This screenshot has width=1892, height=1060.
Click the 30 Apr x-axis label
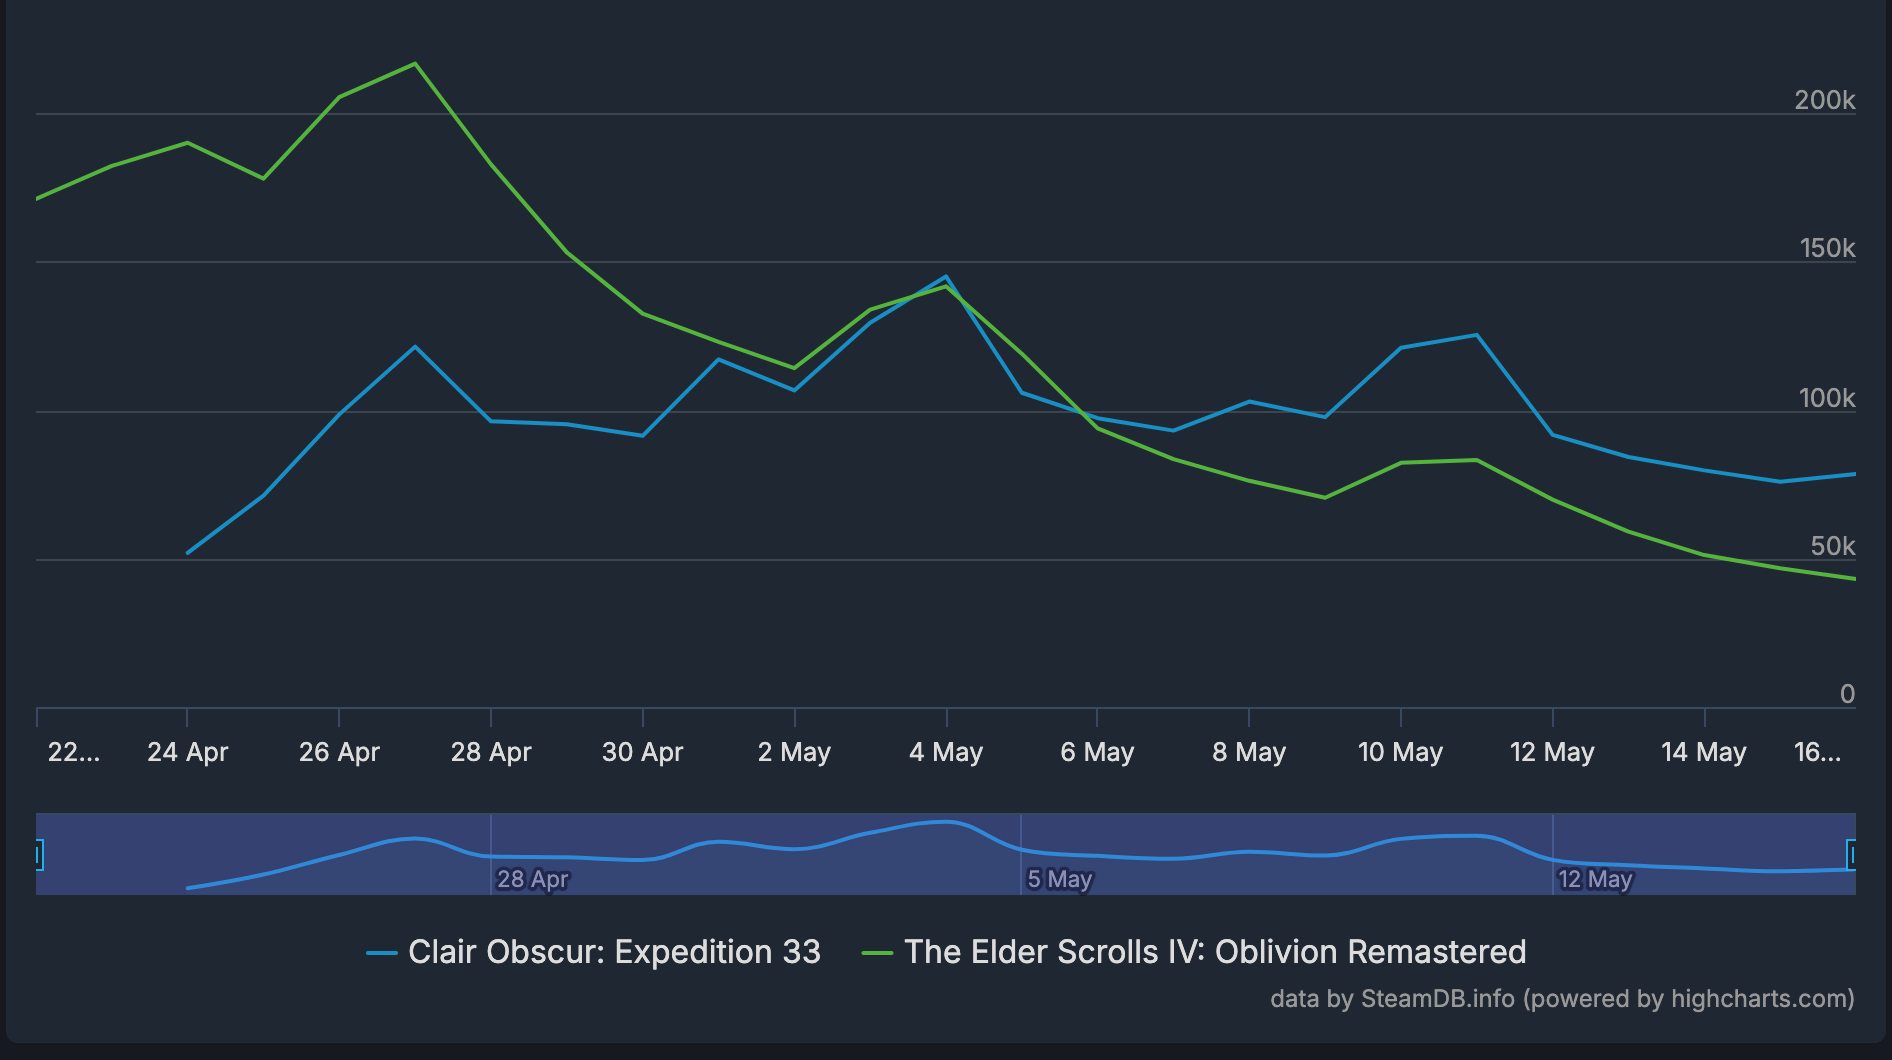coord(642,752)
